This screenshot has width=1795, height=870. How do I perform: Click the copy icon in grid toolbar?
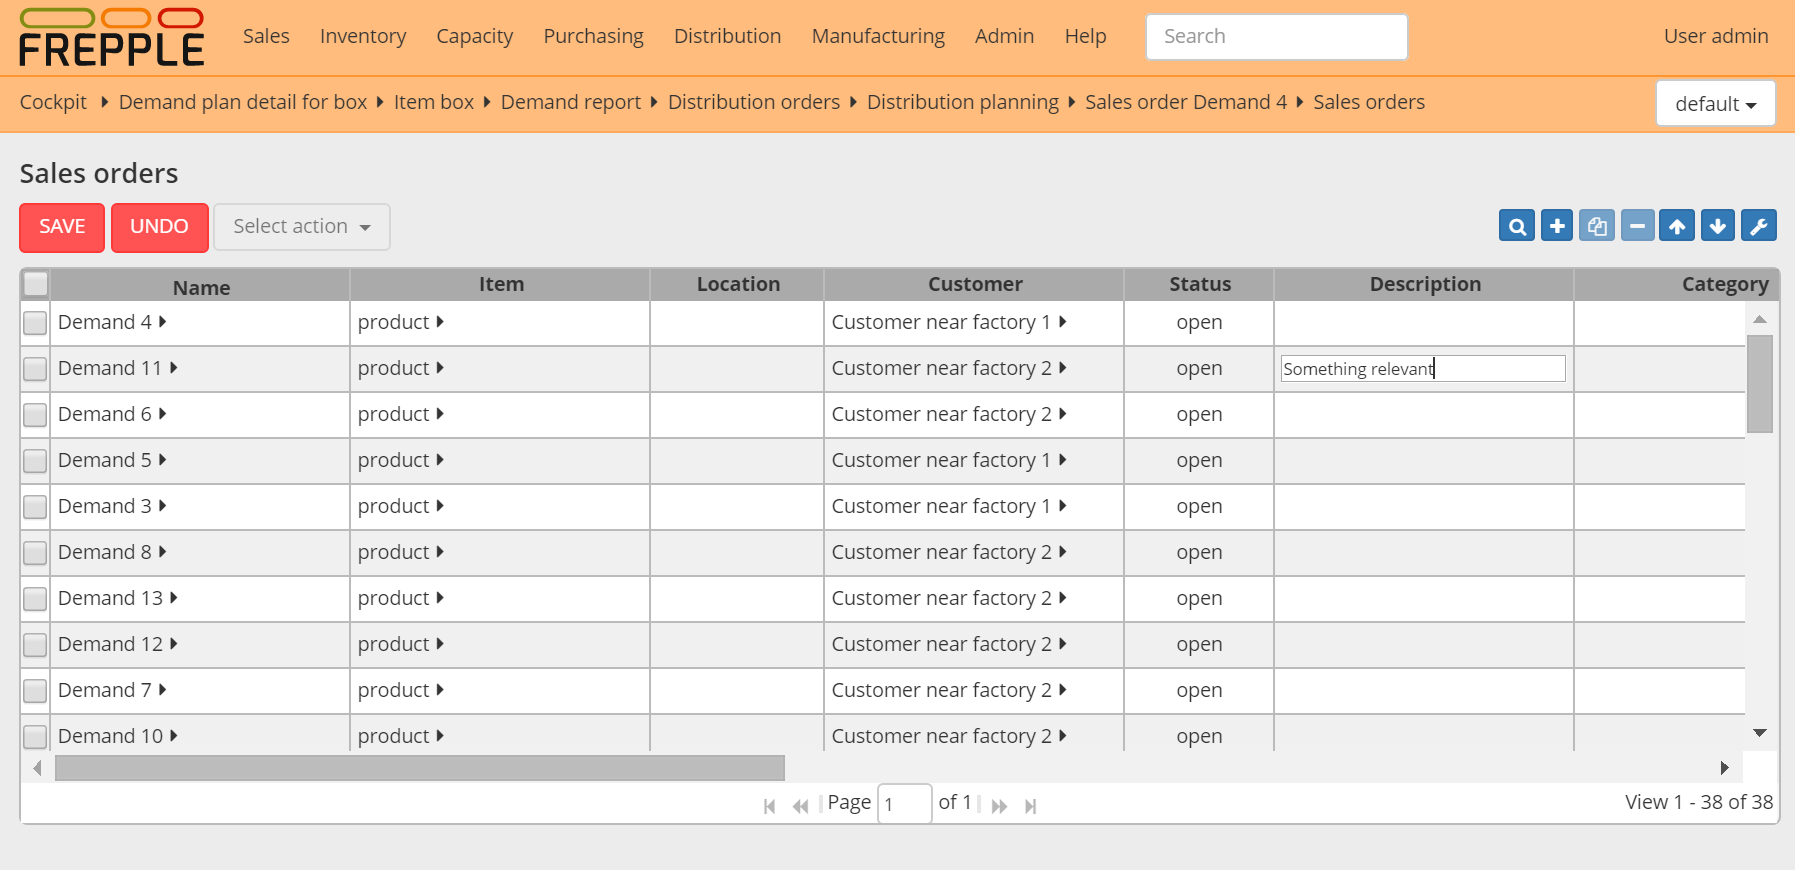click(1597, 226)
